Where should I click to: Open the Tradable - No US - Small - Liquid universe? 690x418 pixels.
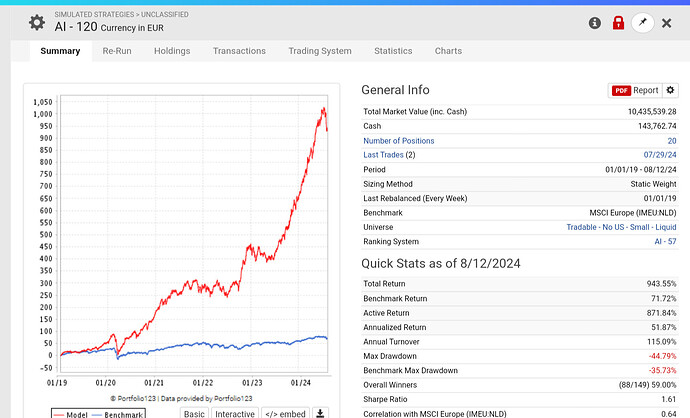621,227
